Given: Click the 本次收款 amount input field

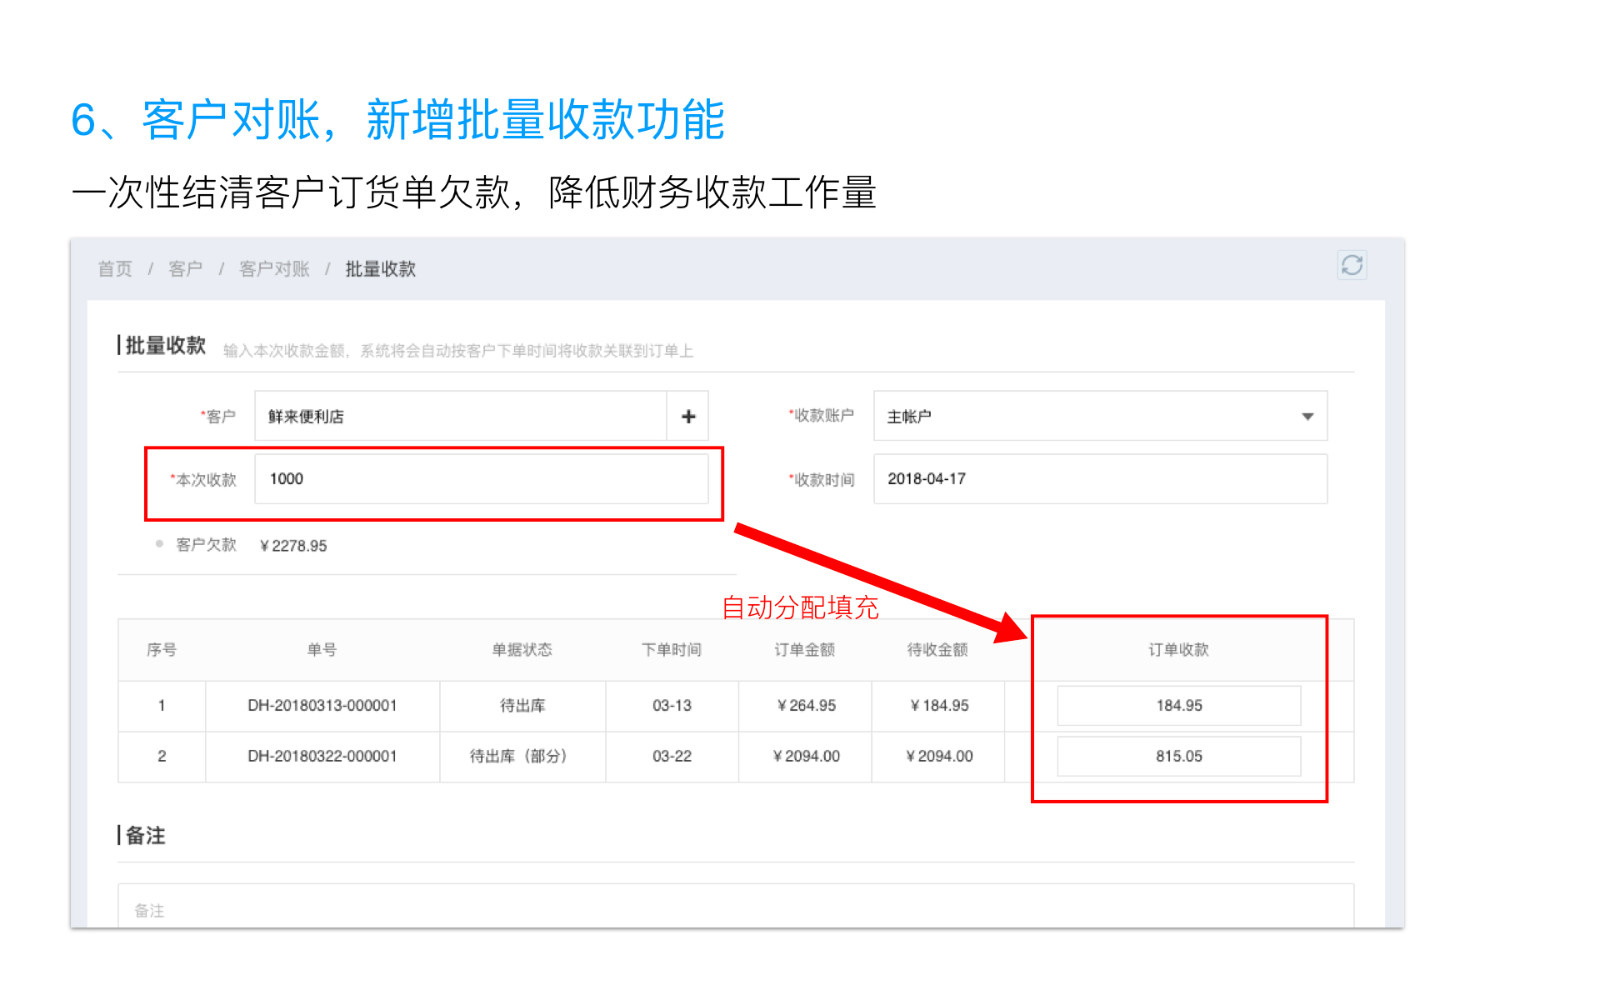Looking at the screenshot, I should pos(481,479).
